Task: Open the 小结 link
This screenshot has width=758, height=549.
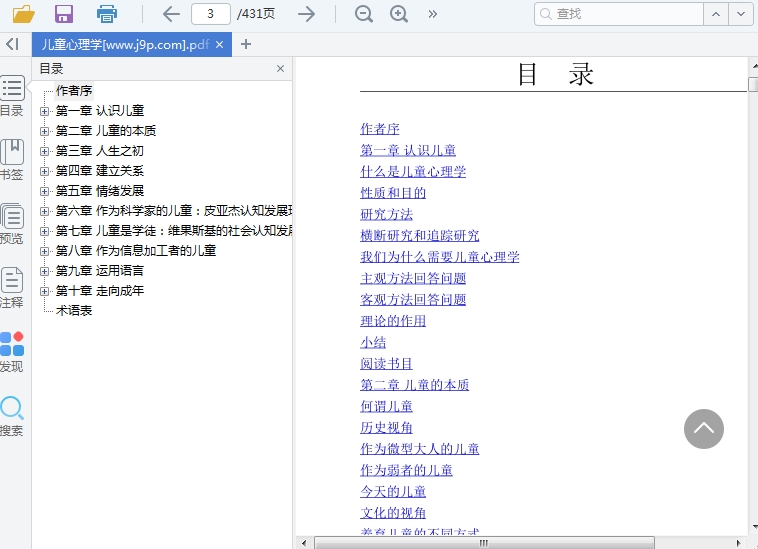Action: (373, 342)
